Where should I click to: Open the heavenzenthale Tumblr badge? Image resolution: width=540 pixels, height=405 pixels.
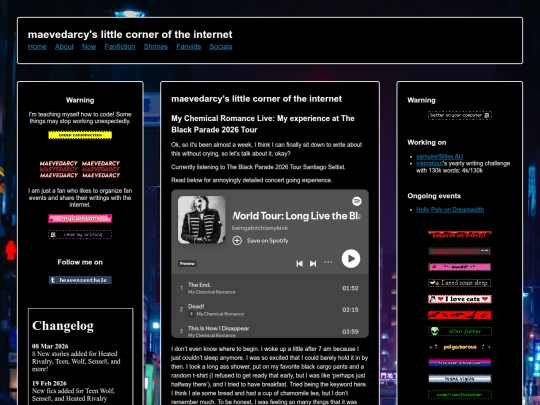(x=80, y=280)
